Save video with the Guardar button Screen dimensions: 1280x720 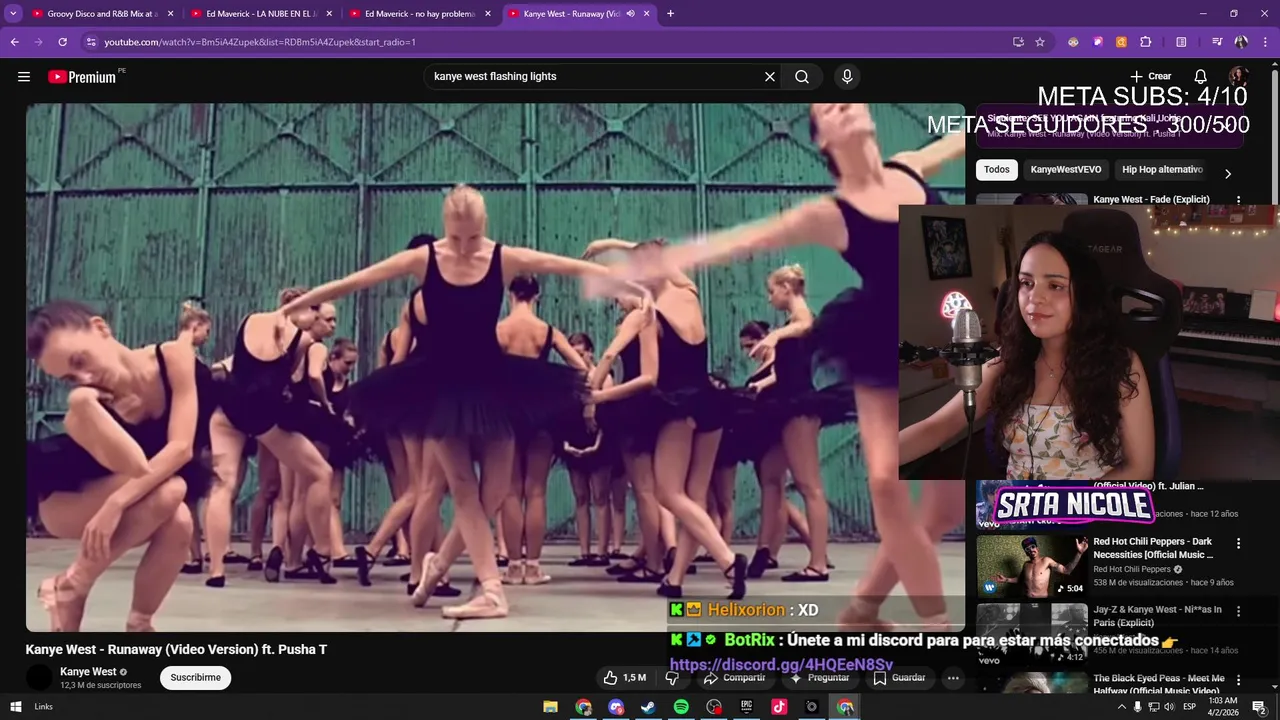[899, 678]
